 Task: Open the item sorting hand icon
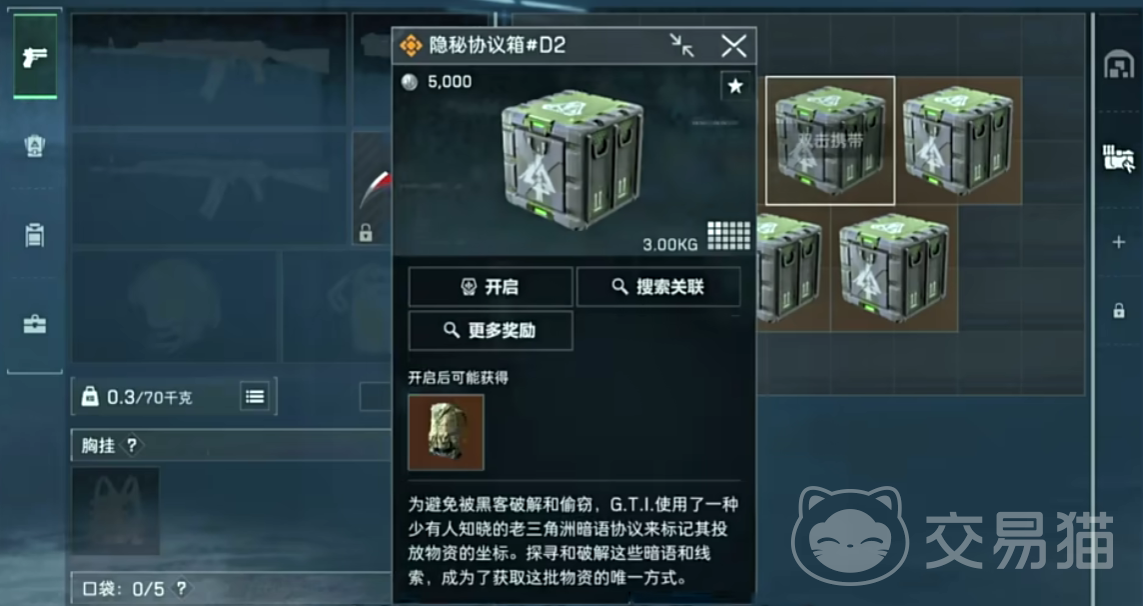pyautogui.click(x=1119, y=158)
